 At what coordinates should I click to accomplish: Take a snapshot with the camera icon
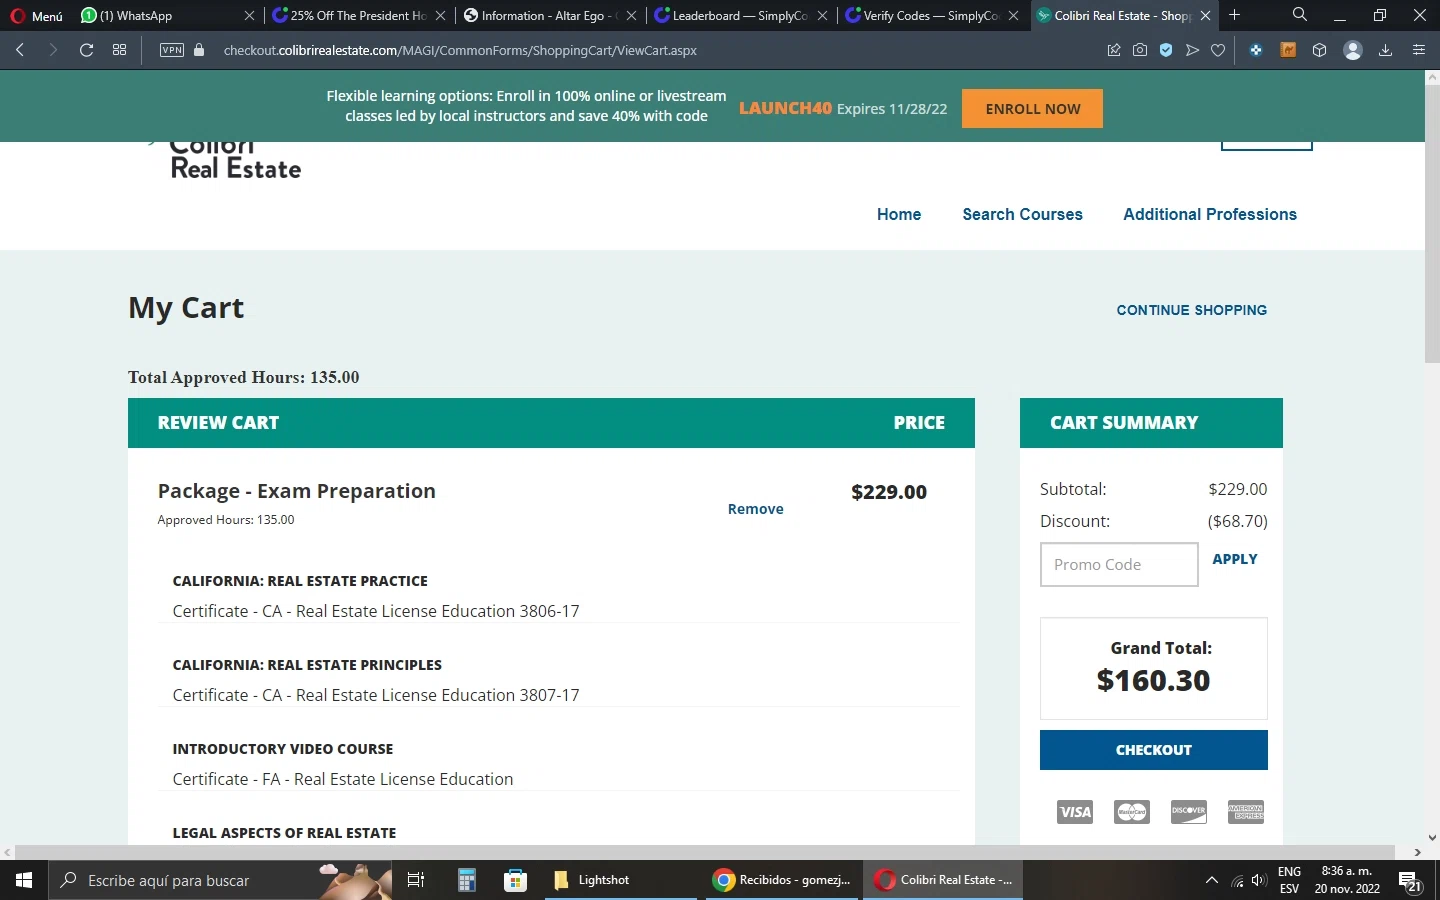pyautogui.click(x=1140, y=50)
